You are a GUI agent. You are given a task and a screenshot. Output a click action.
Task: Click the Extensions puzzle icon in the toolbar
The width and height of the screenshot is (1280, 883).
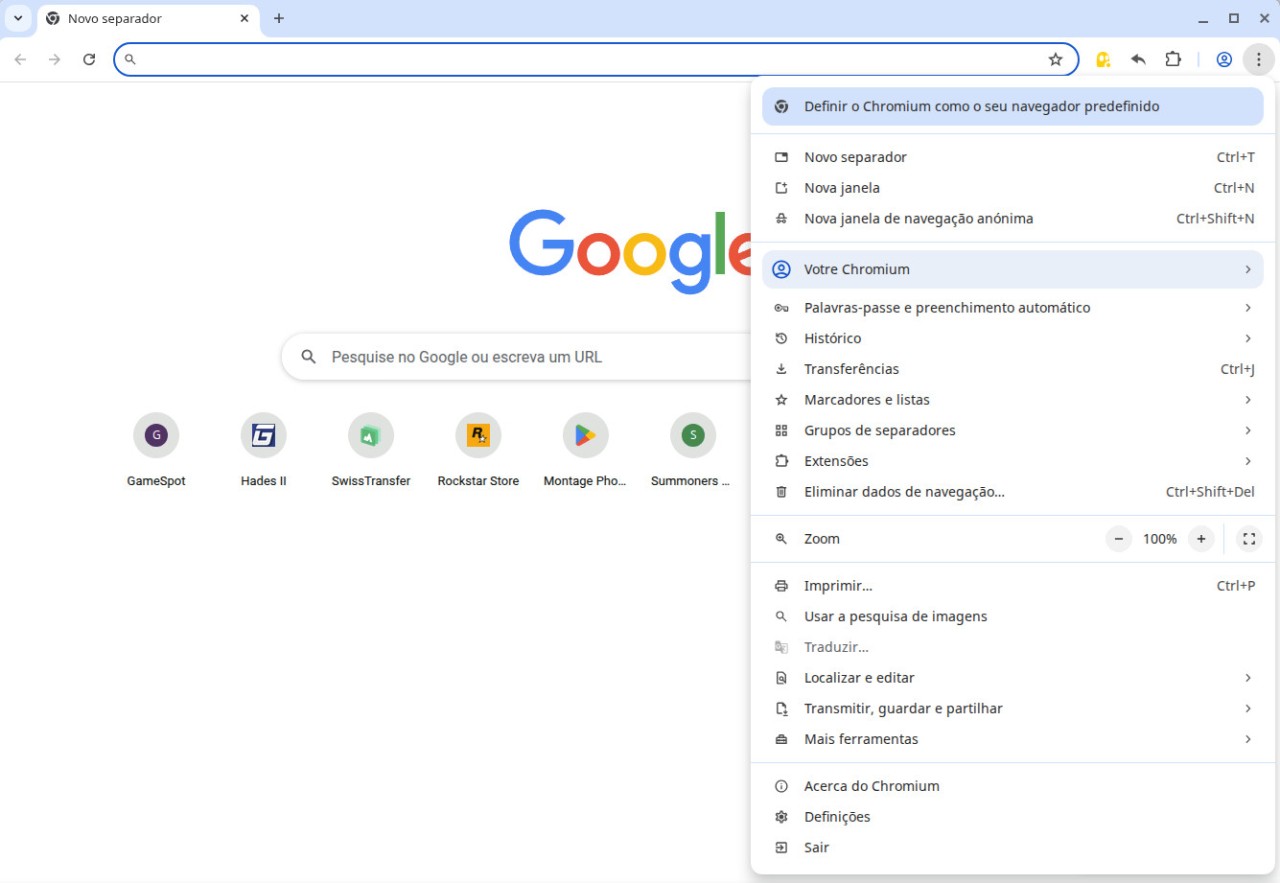1172,59
